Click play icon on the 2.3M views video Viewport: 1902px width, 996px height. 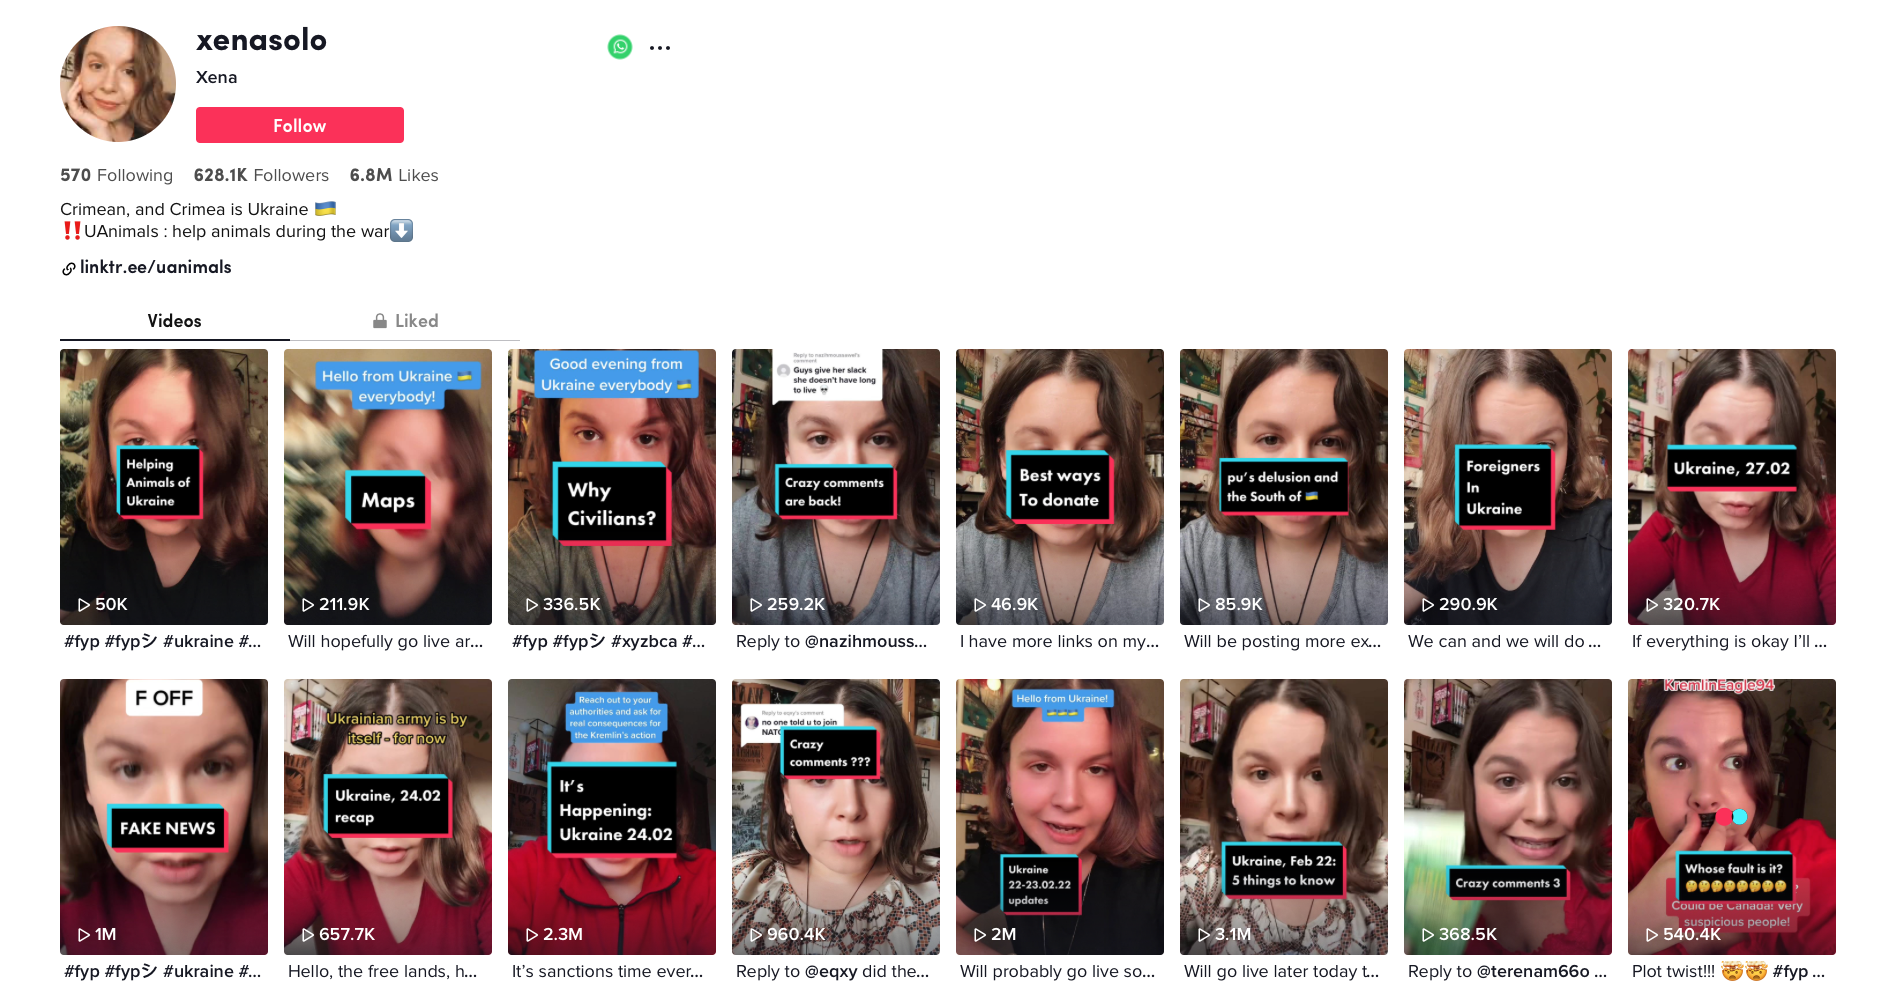(x=532, y=935)
